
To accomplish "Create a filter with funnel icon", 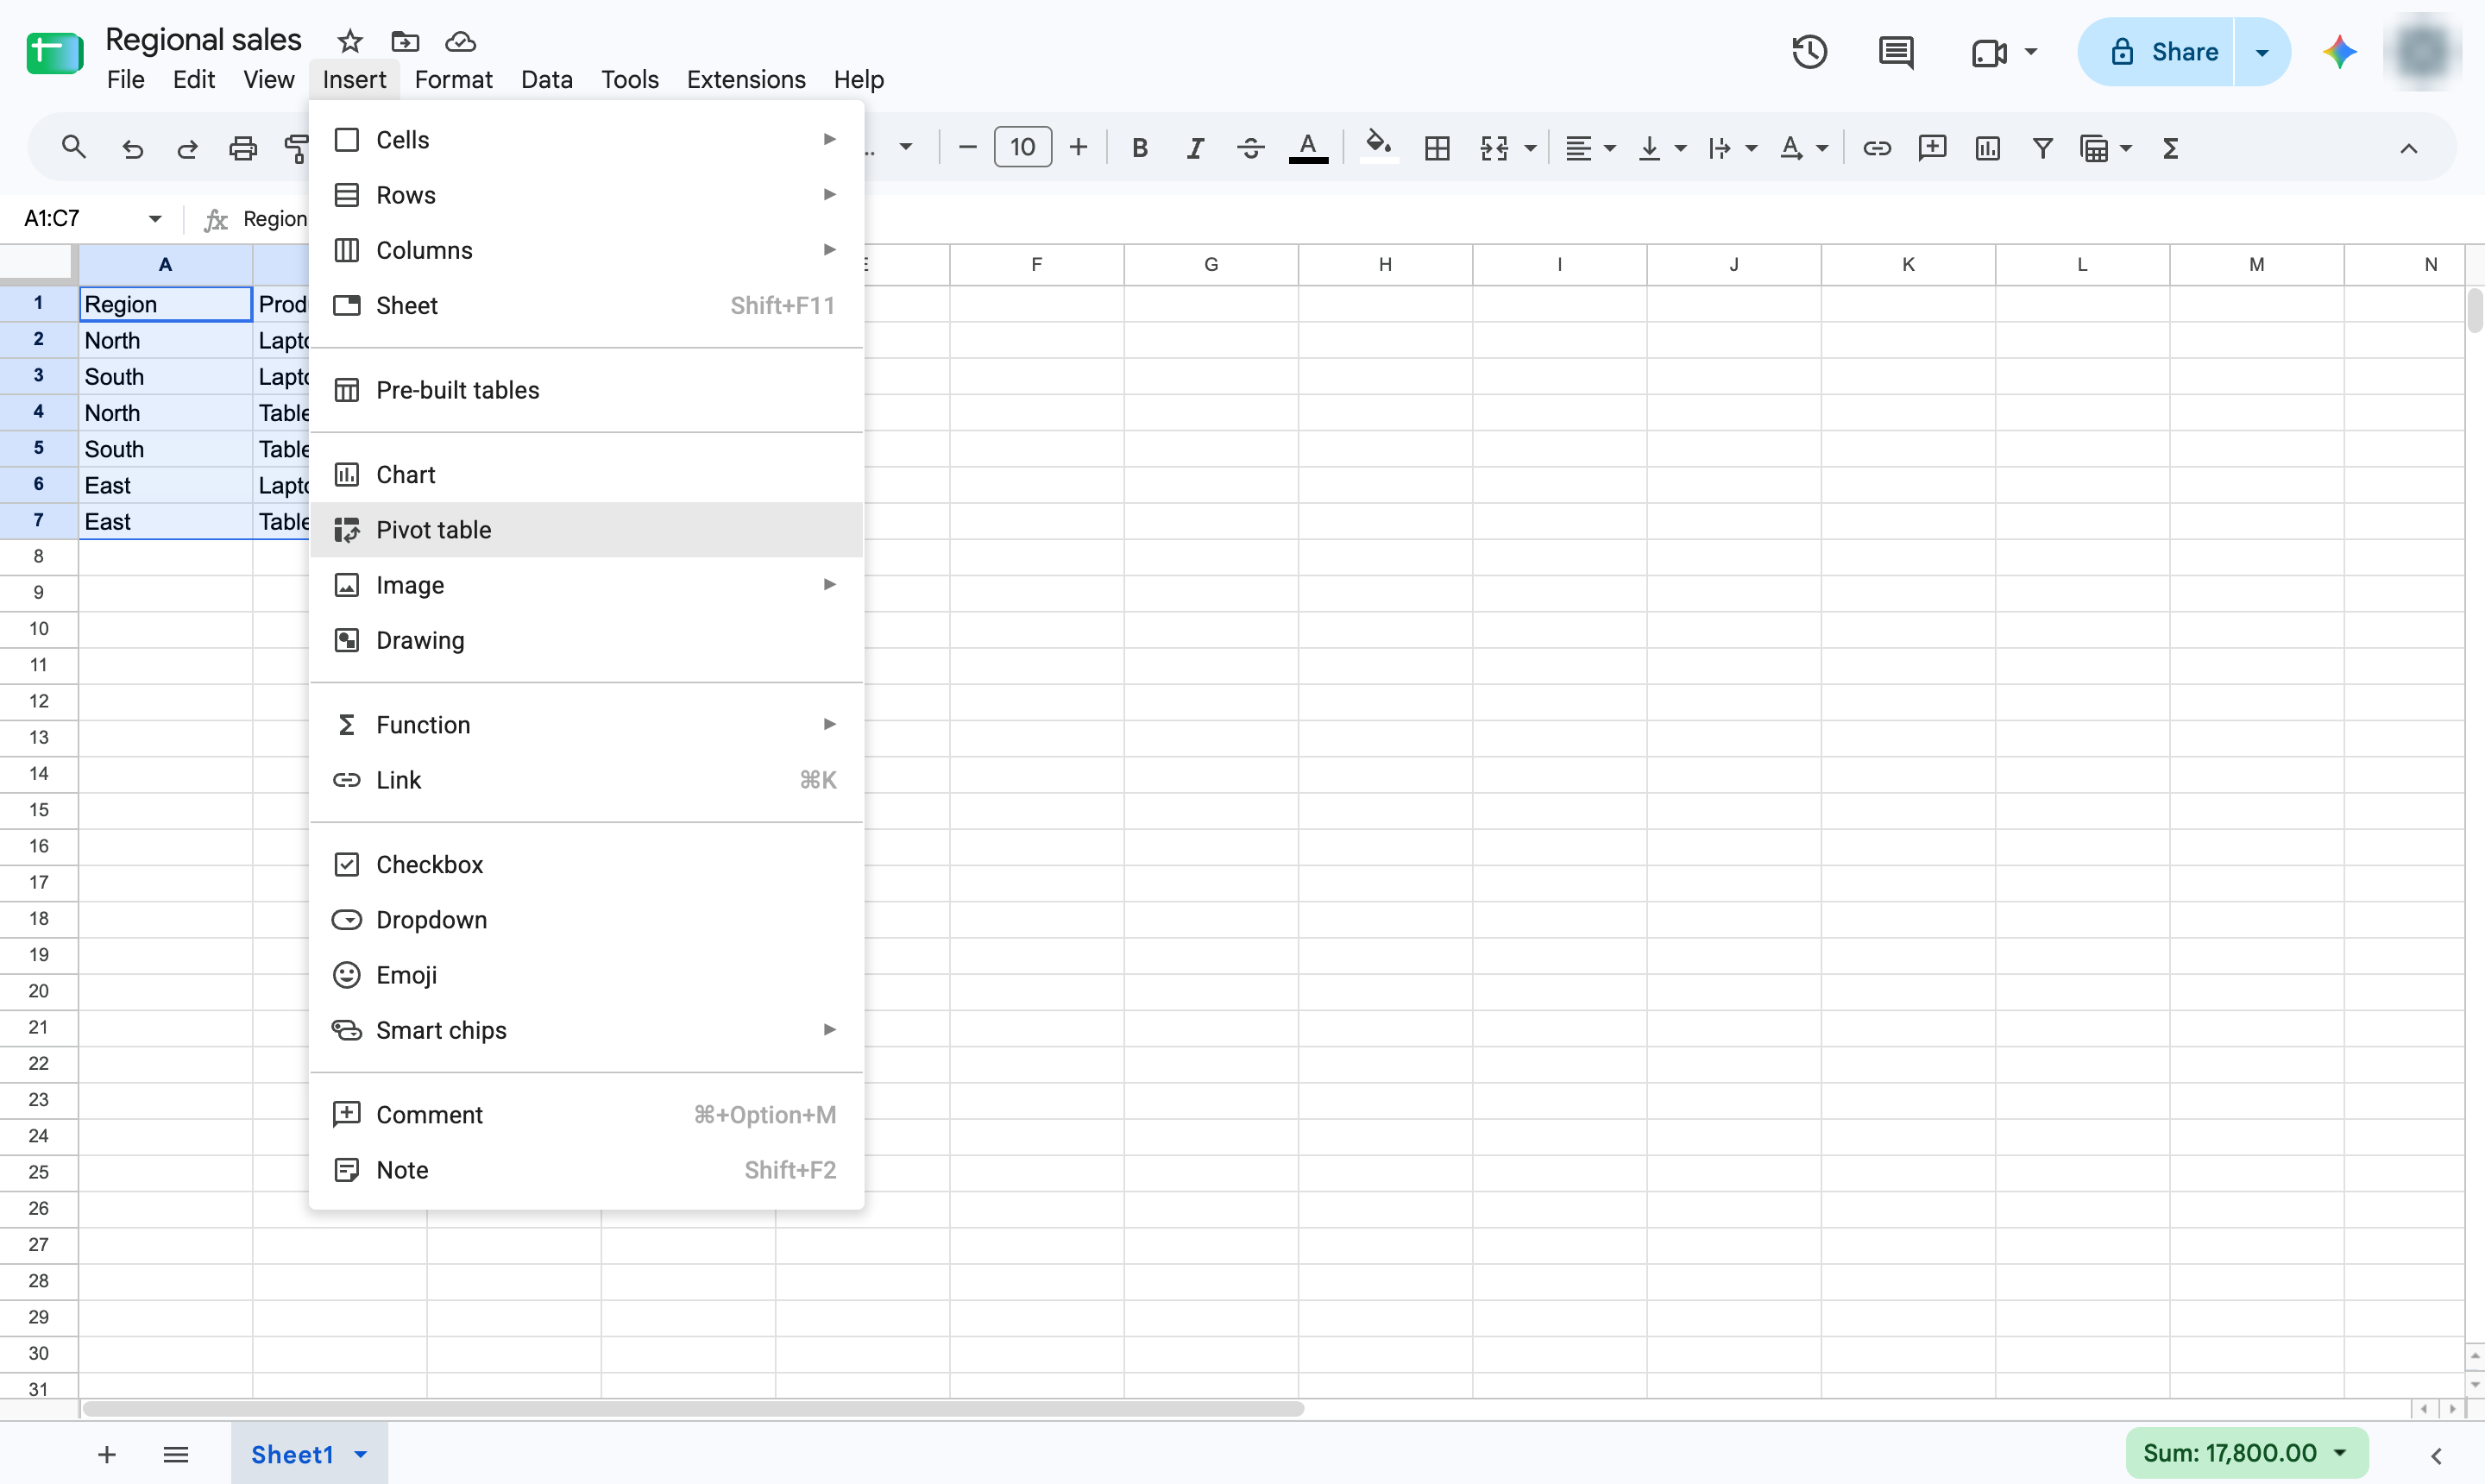I will point(2043,148).
